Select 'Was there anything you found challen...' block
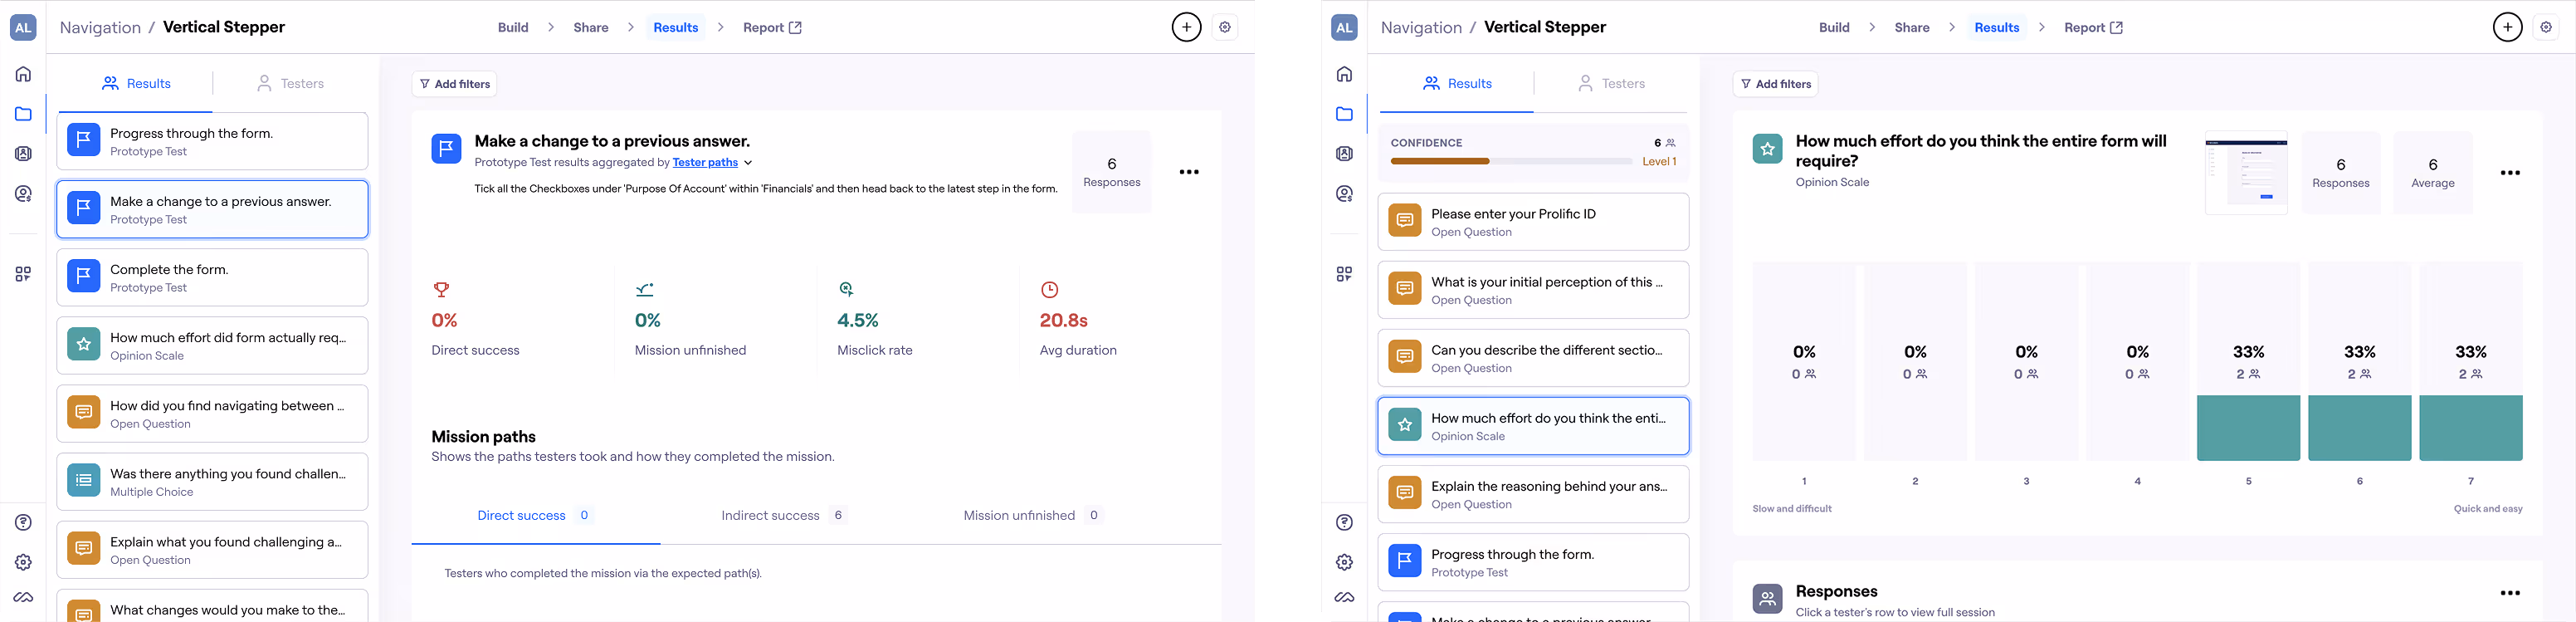Viewport: 2576px width, 622px height. pos(212,482)
